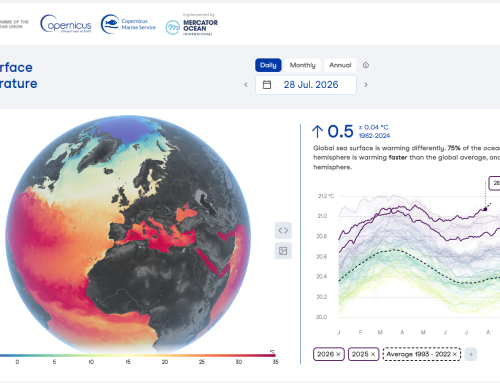This screenshot has height=383, width=500.
Task: Click the highlighted data point on chart
Action: coord(485,209)
